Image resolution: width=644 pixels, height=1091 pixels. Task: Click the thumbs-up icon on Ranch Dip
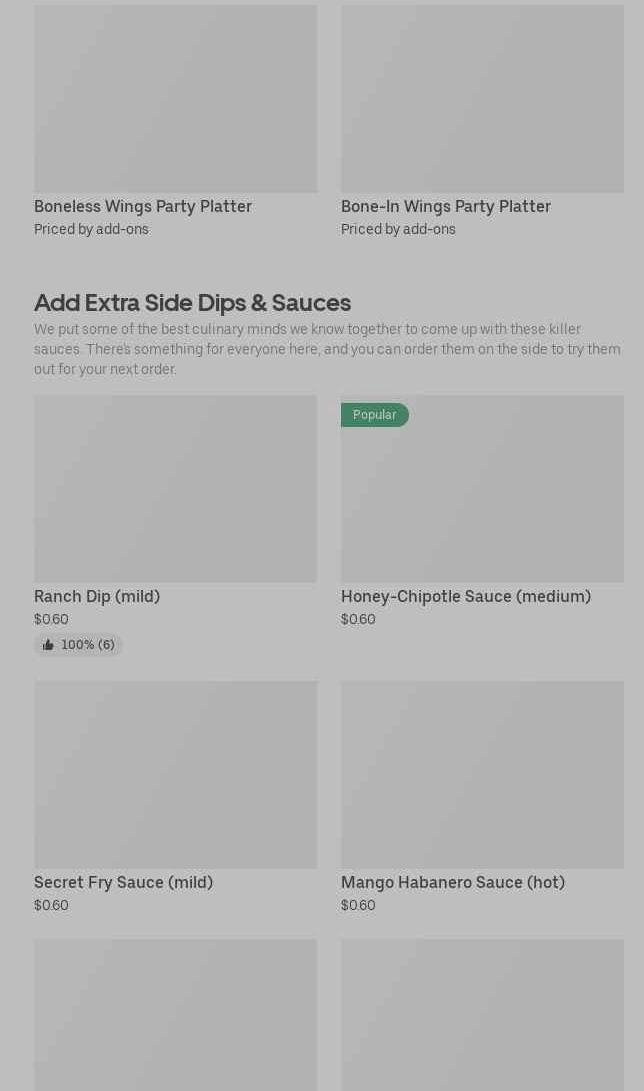click(x=48, y=645)
